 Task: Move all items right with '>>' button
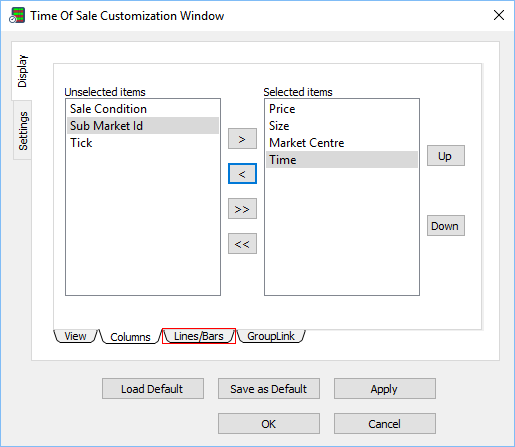tap(242, 209)
